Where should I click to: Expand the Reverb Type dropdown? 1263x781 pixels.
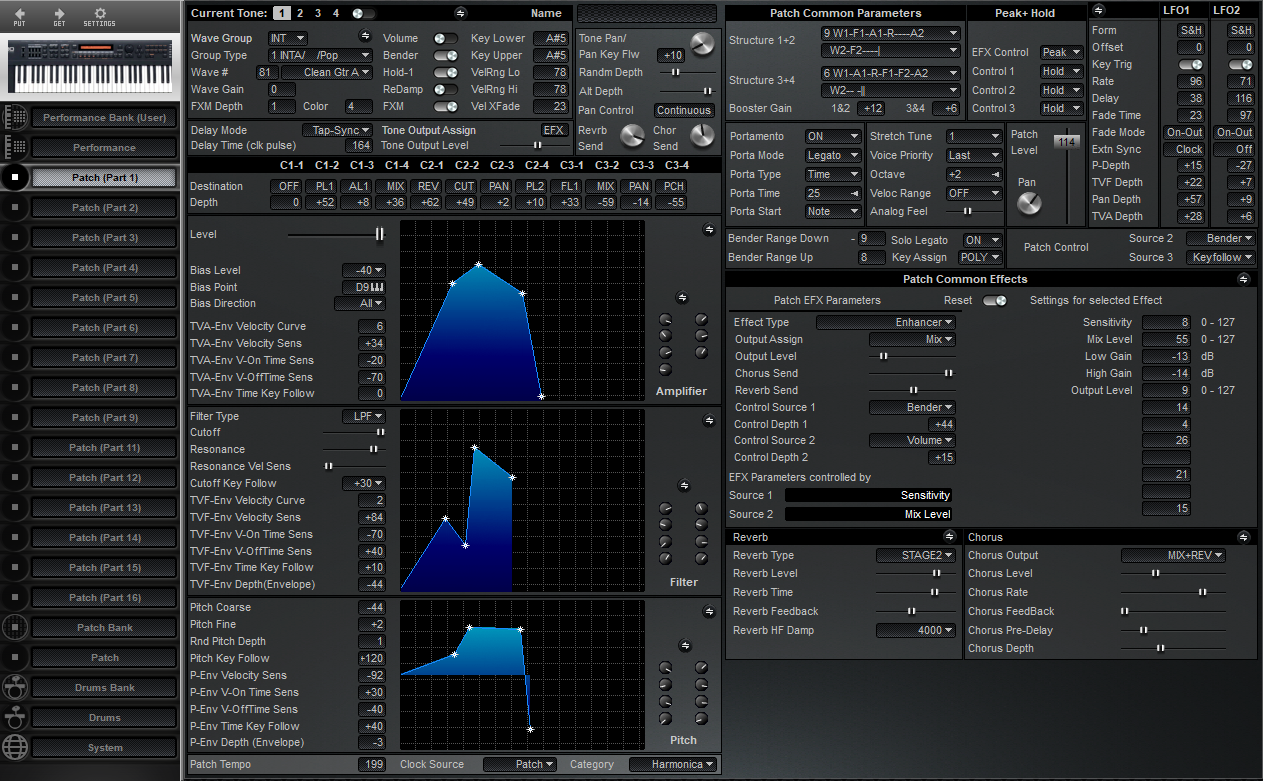coord(914,556)
